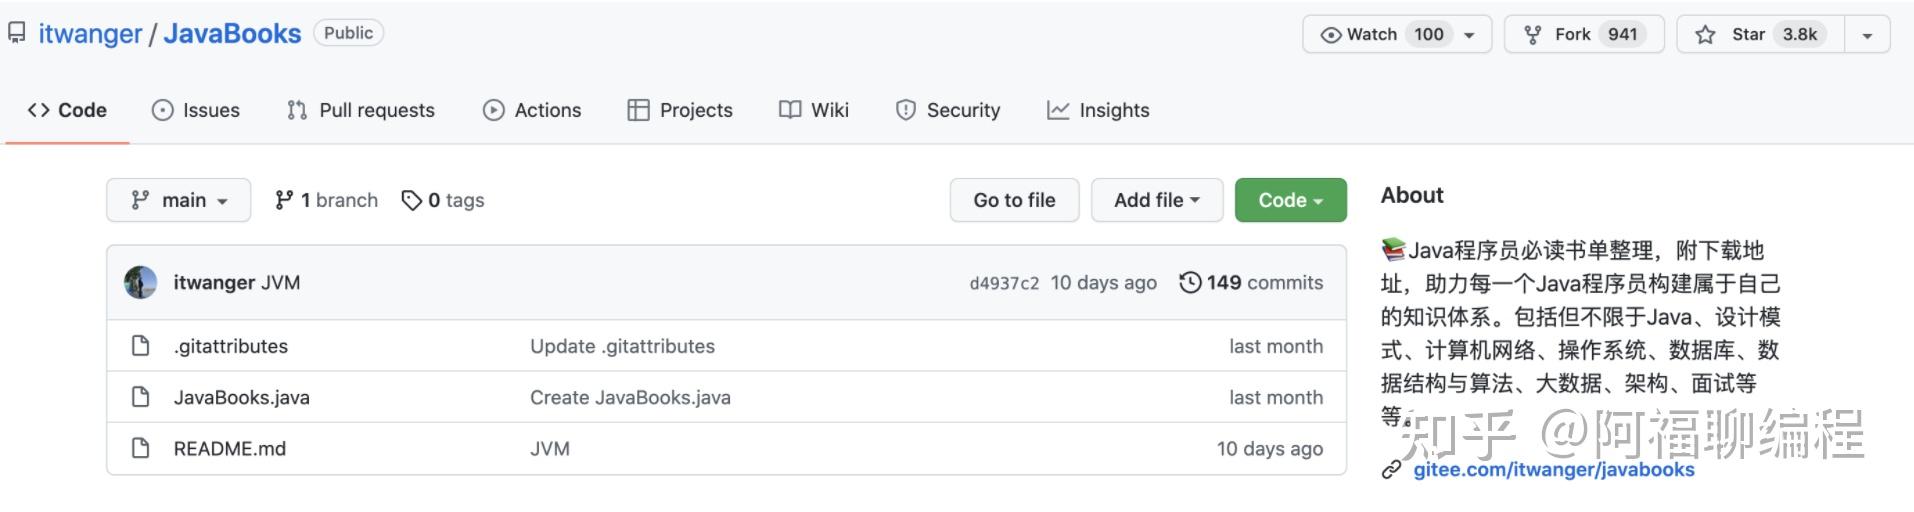Viewport: 1914px width, 512px height.
Task: Click the JavaBooks.java file icon
Action: pyautogui.click(x=141, y=397)
